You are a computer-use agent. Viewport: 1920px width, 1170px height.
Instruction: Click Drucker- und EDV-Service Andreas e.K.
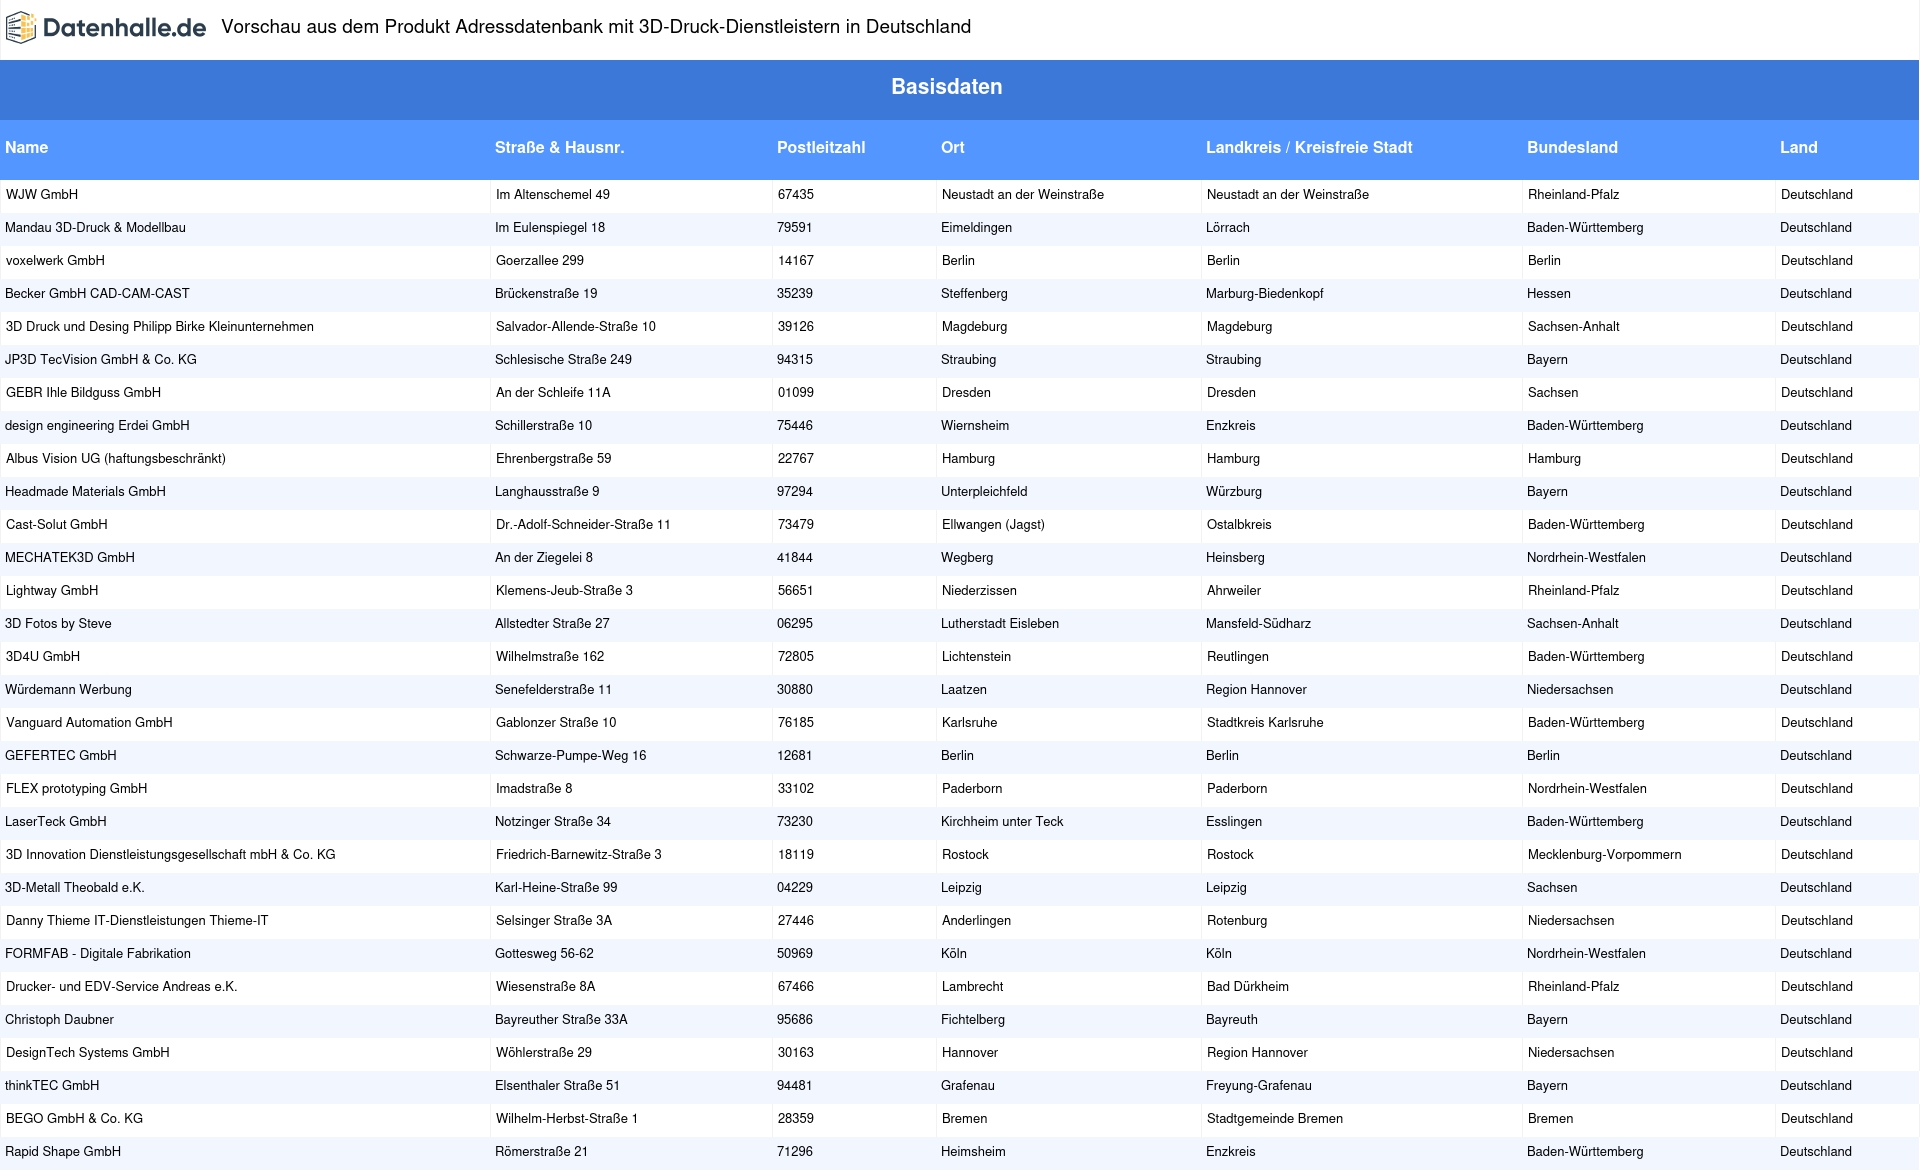pyautogui.click(x=122, y=986)
